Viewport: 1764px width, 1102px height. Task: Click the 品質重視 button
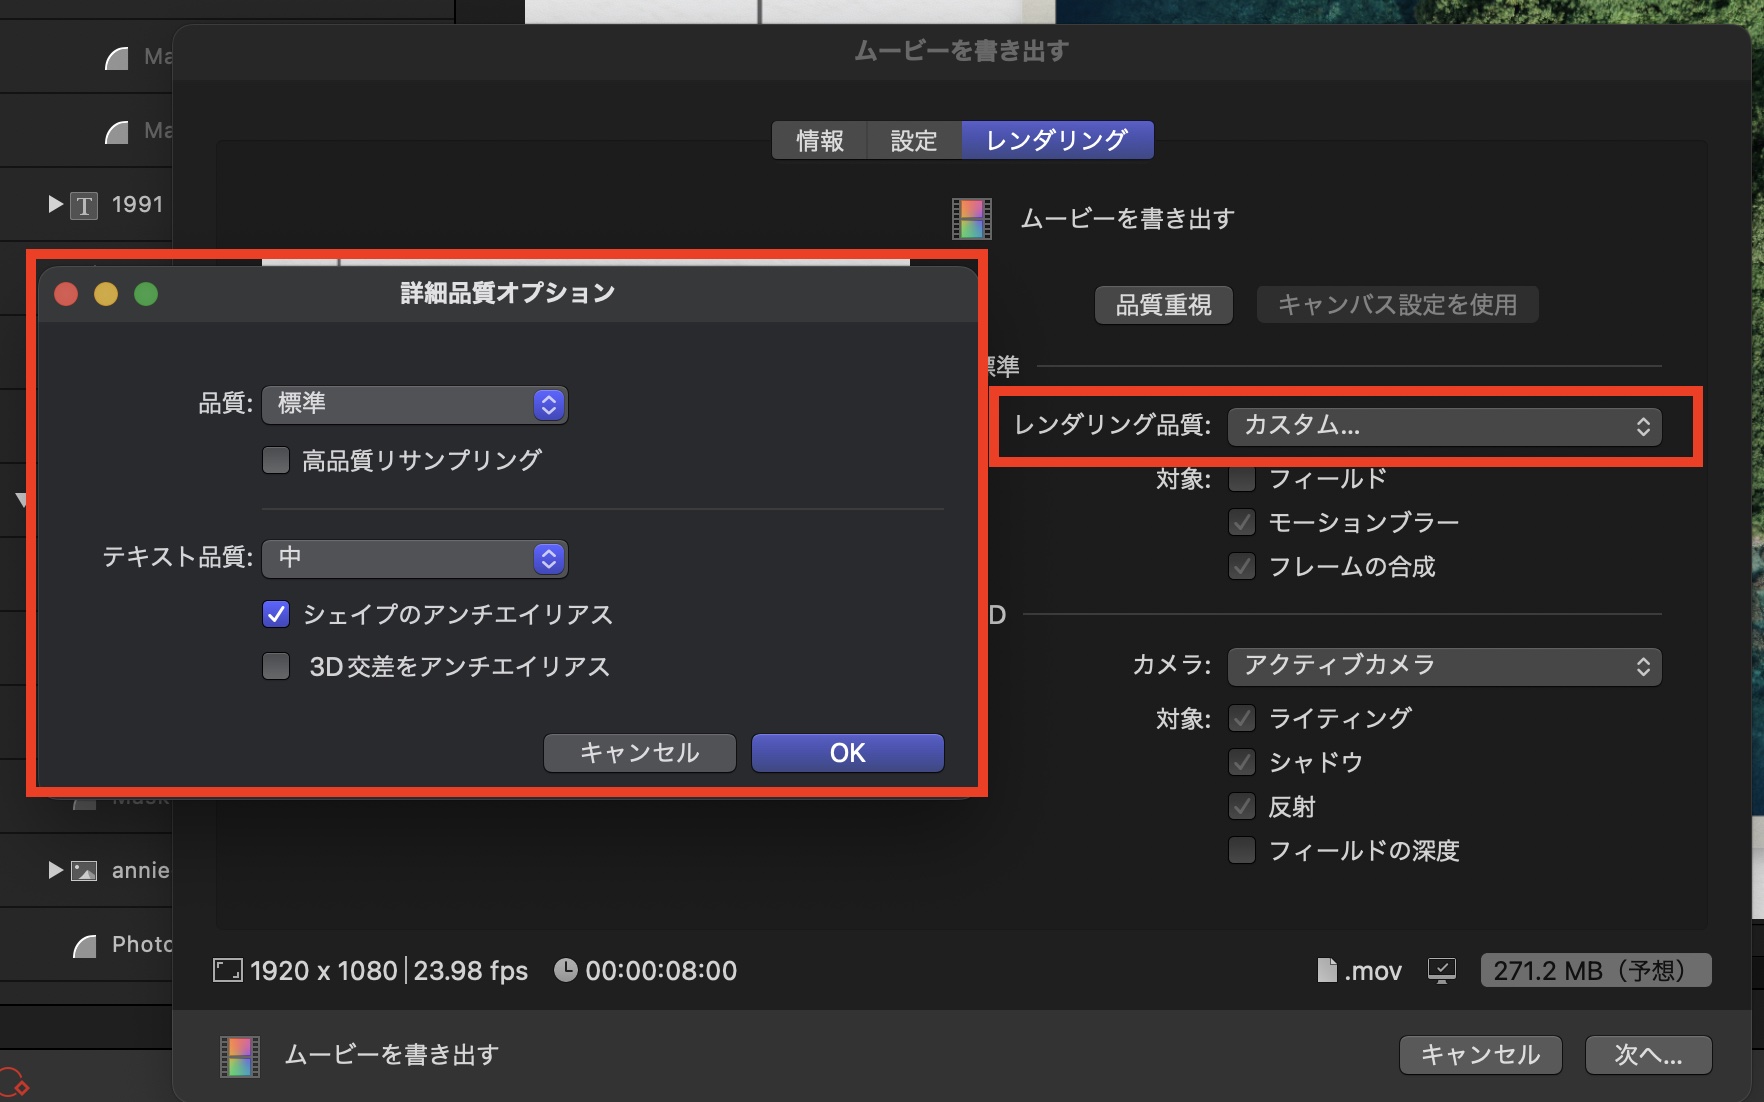click(1164, 305)
